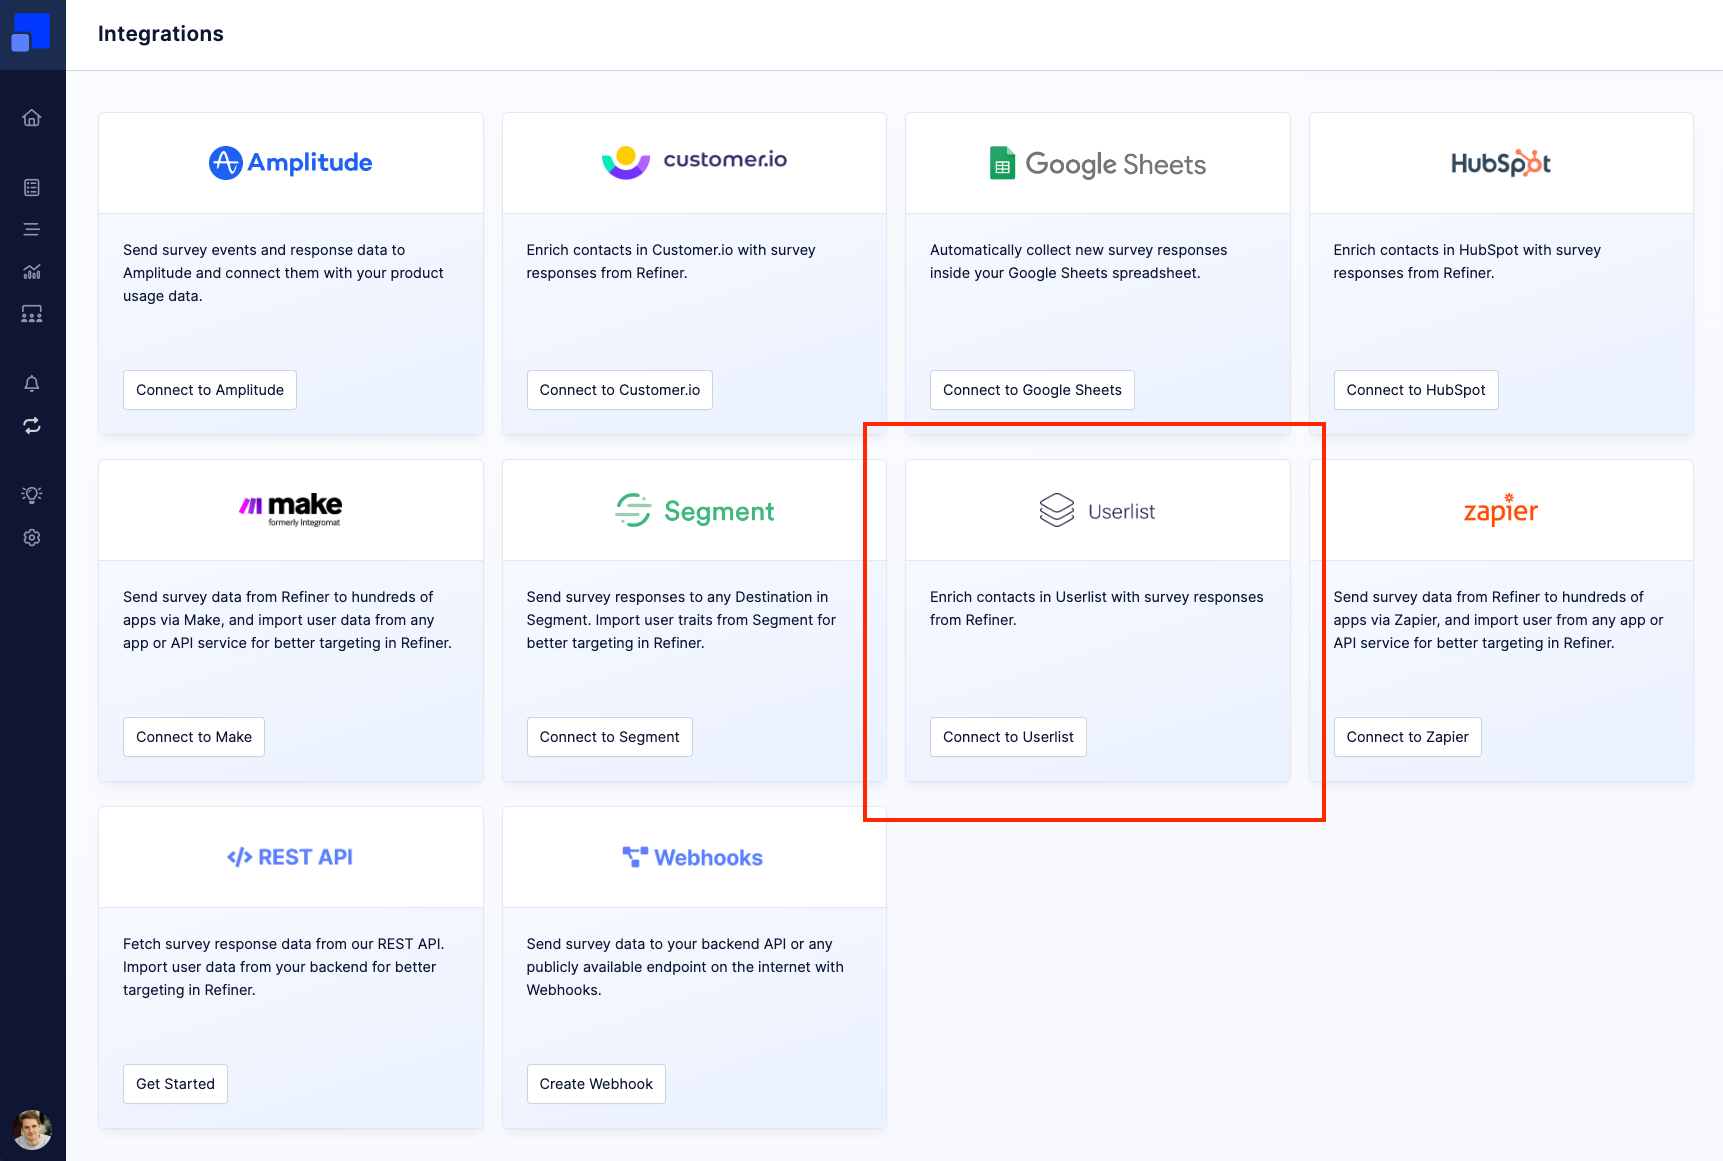Open the responses lines icon in sidebar
This screenshot has height=1161, width=1723.
[x=32, y=230]
